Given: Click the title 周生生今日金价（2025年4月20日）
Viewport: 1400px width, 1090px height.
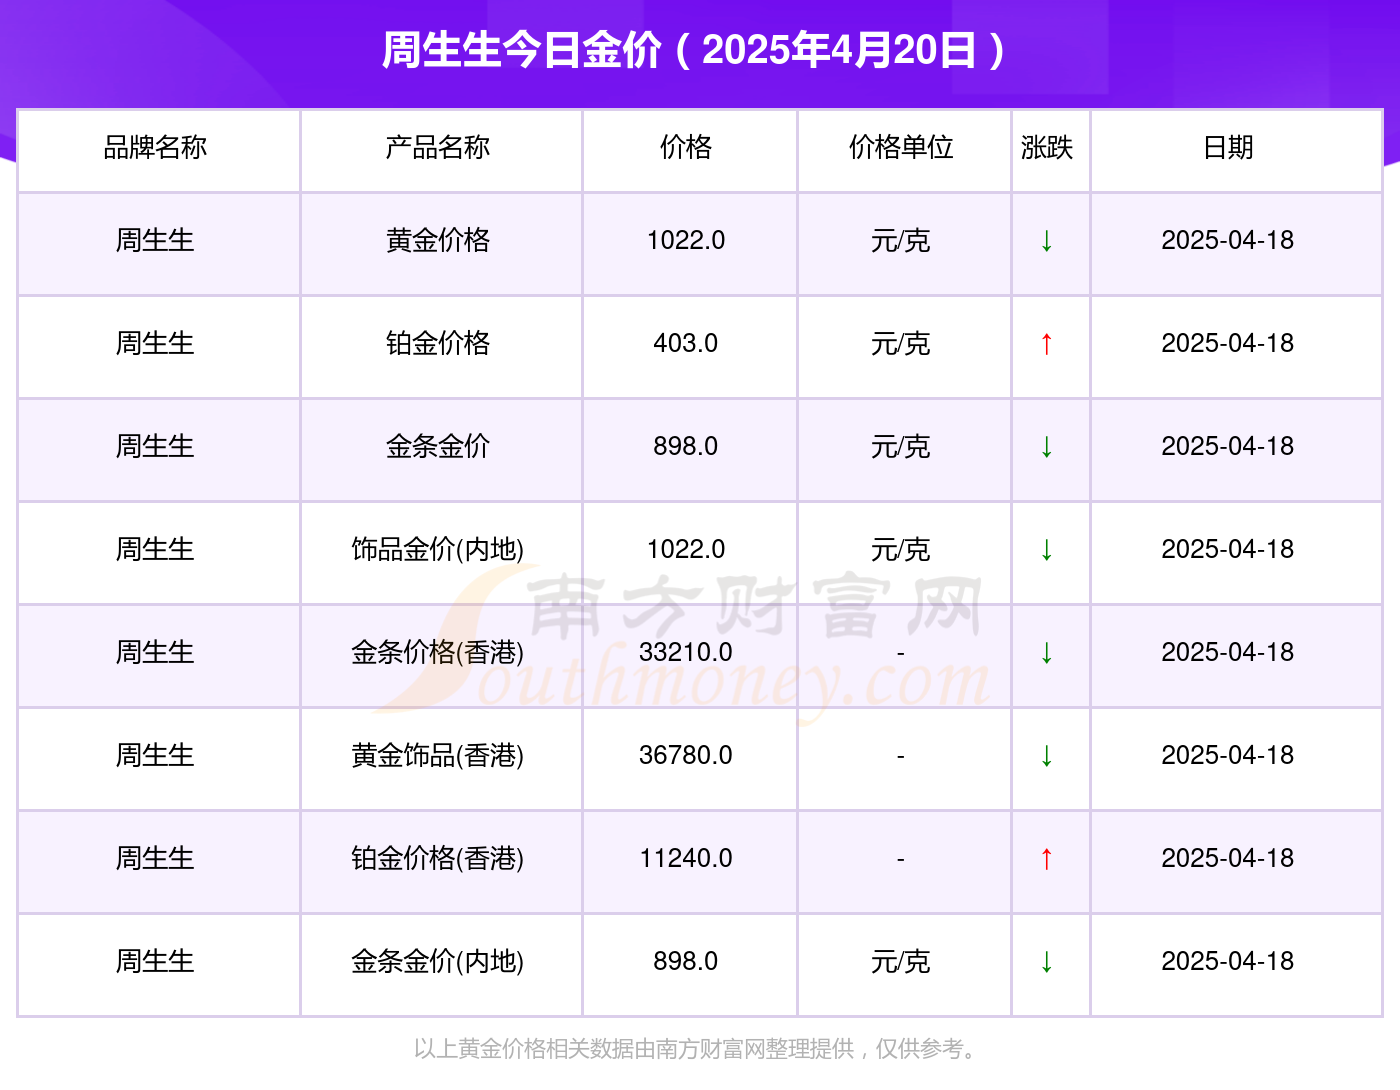Looking at the screenshot, I should 696,50.
